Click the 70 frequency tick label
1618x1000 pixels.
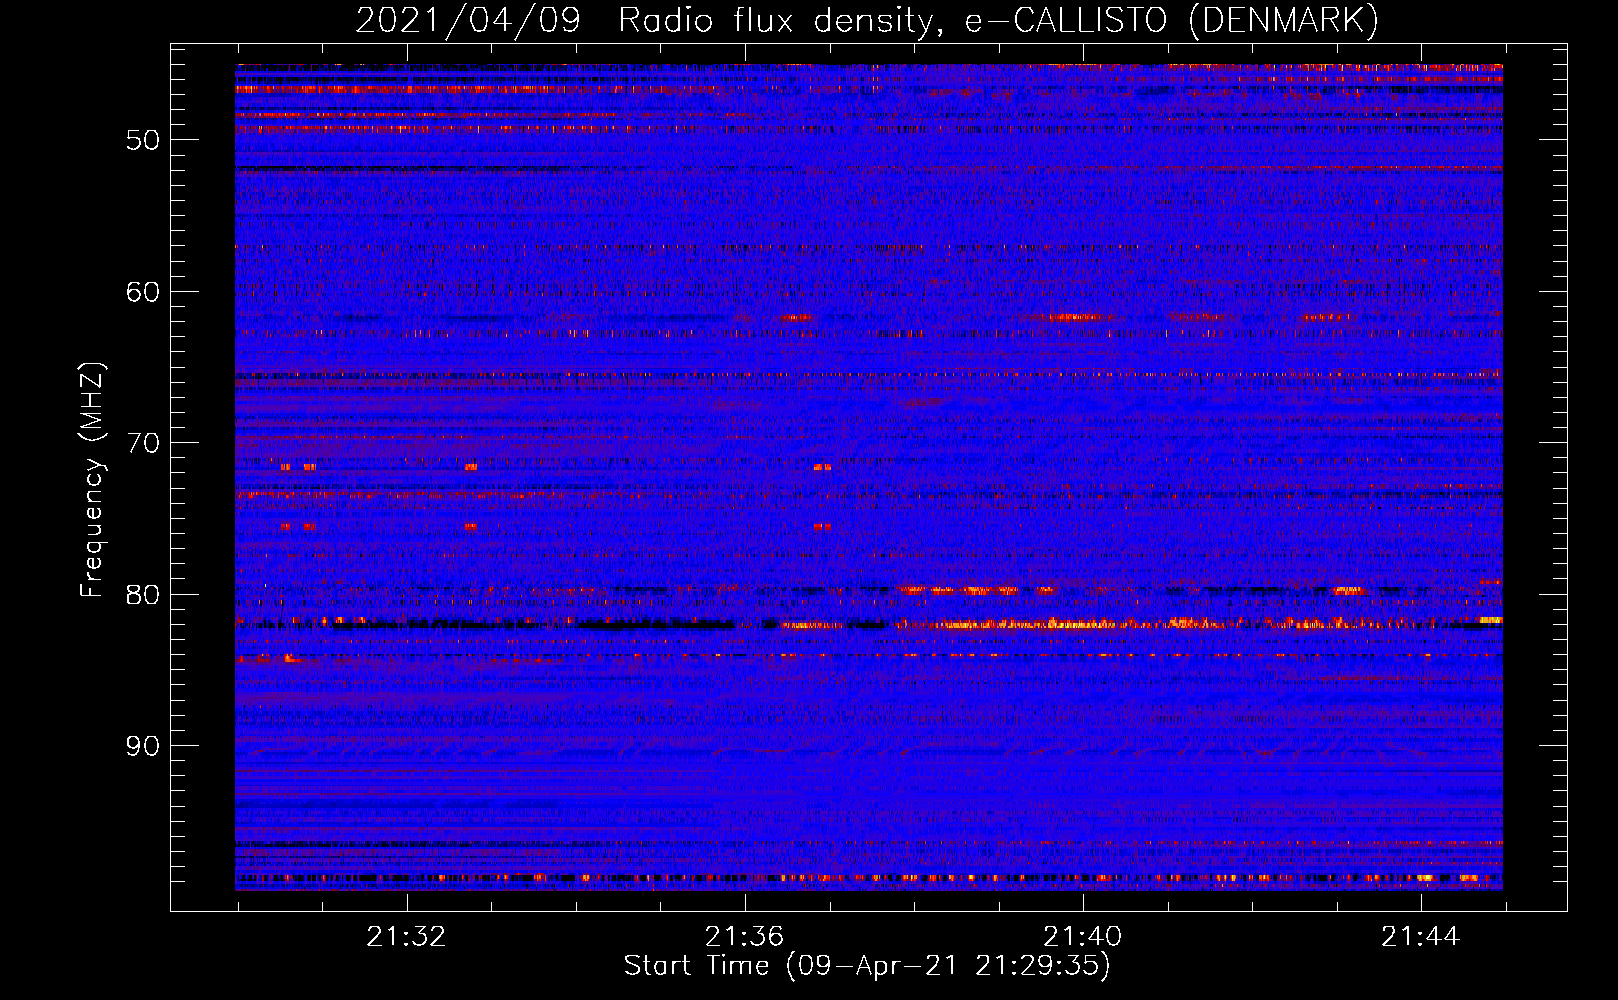(x=143, y=443)
